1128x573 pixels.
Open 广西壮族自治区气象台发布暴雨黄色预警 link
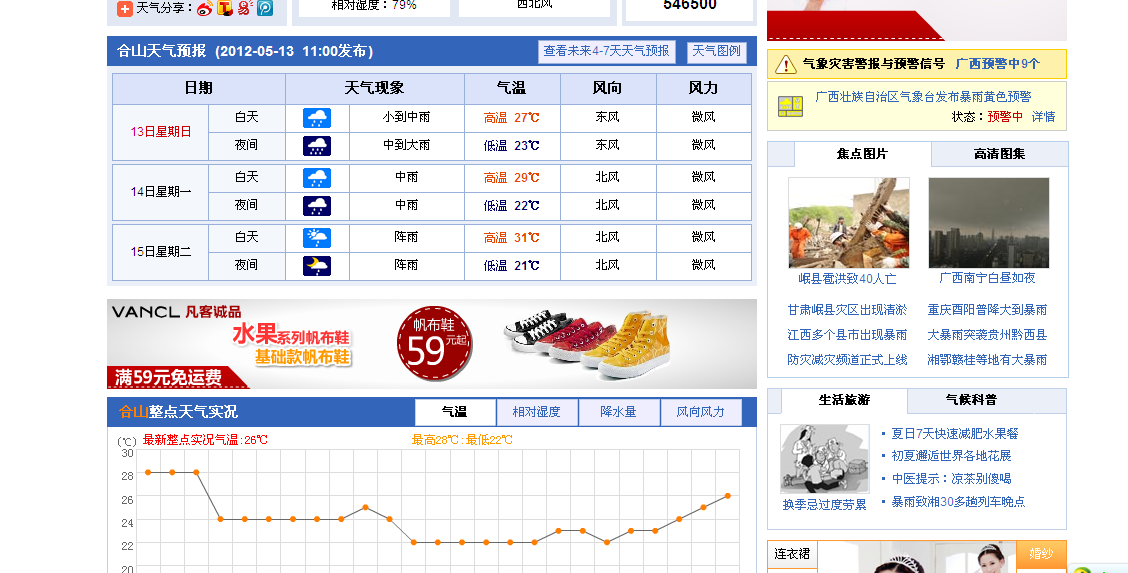923,96
